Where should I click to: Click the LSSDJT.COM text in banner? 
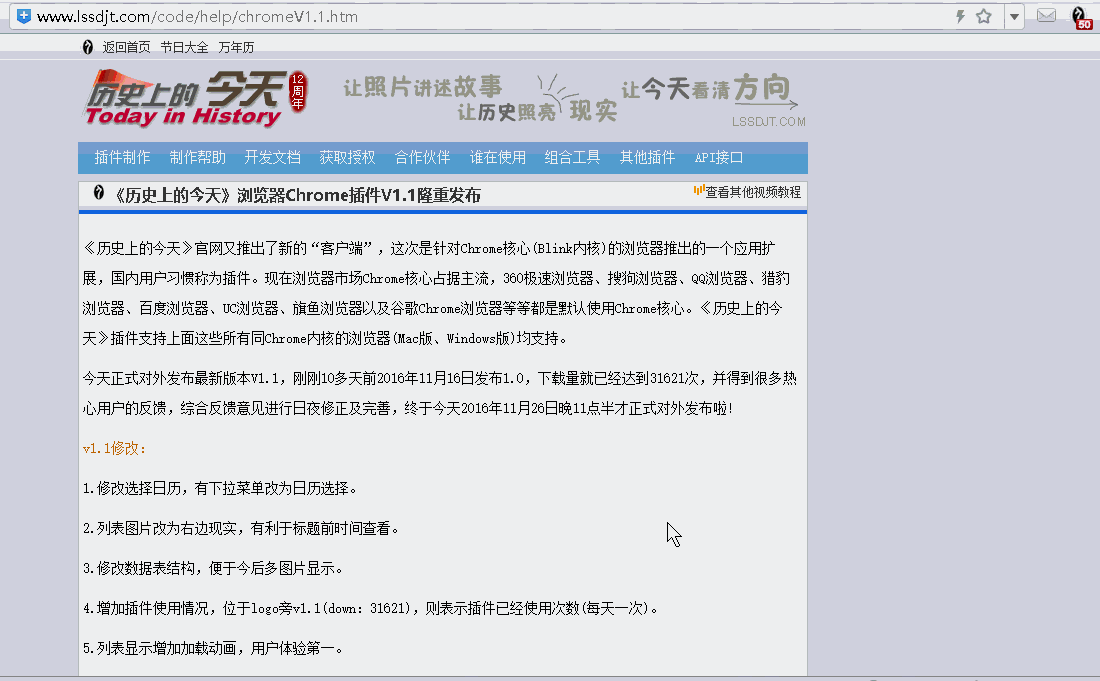pos(769,121)
